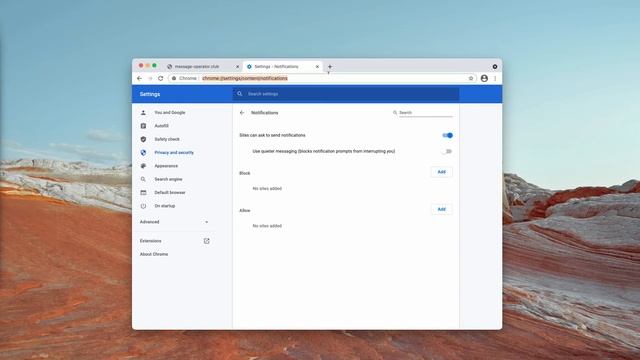640x360 pixels.
Task: Click the Appearance palette icon
Action: pyautogui.click(x=143, y=166)
